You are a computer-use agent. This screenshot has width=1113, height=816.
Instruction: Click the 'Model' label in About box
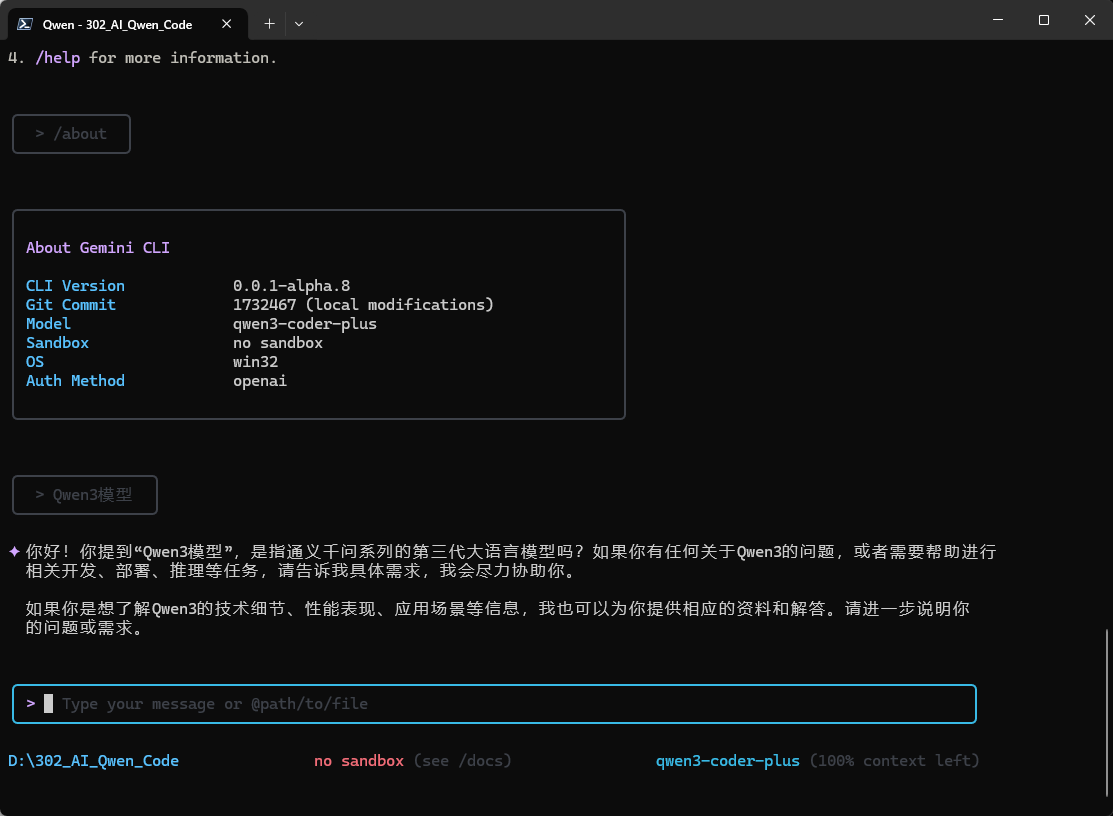pos(48,324)
